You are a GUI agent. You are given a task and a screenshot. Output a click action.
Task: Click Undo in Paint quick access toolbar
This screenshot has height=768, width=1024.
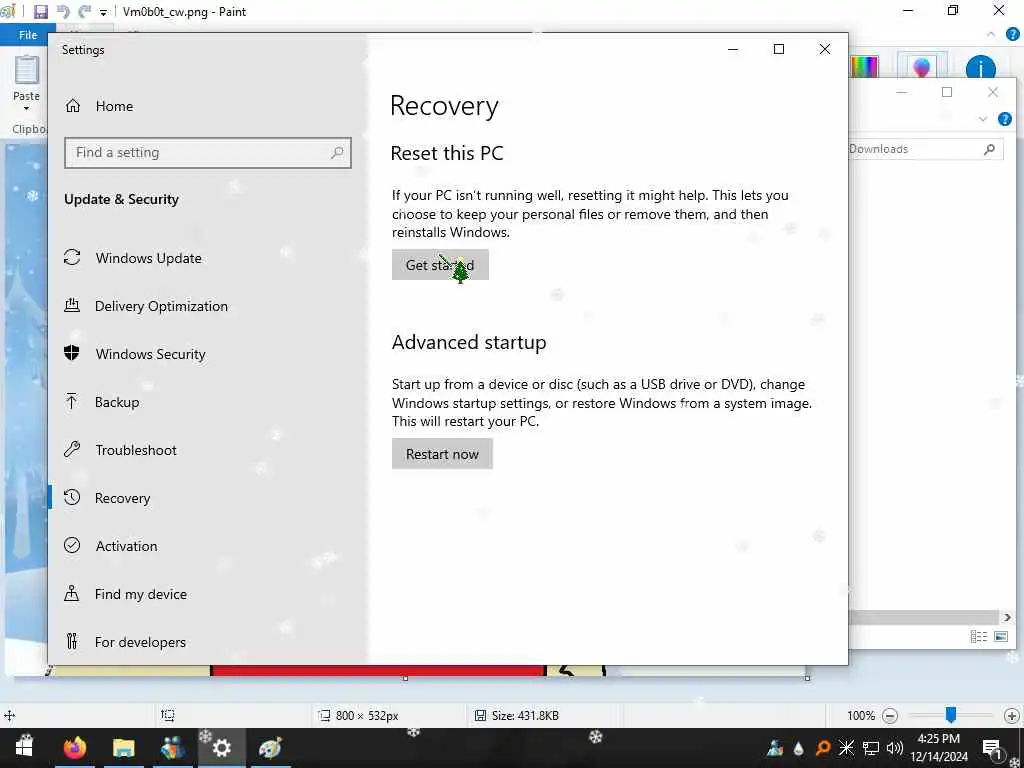(63, 12)
